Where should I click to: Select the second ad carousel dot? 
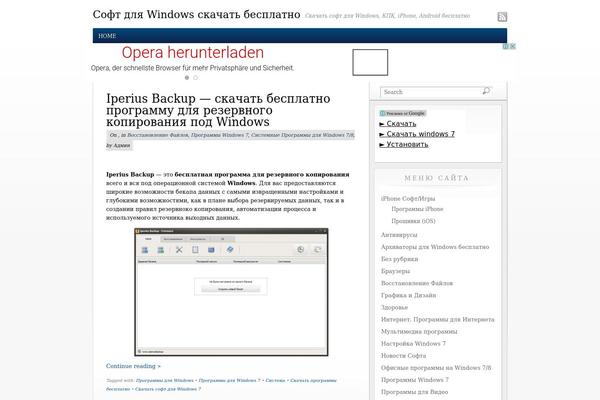click(x=196, y=78)
